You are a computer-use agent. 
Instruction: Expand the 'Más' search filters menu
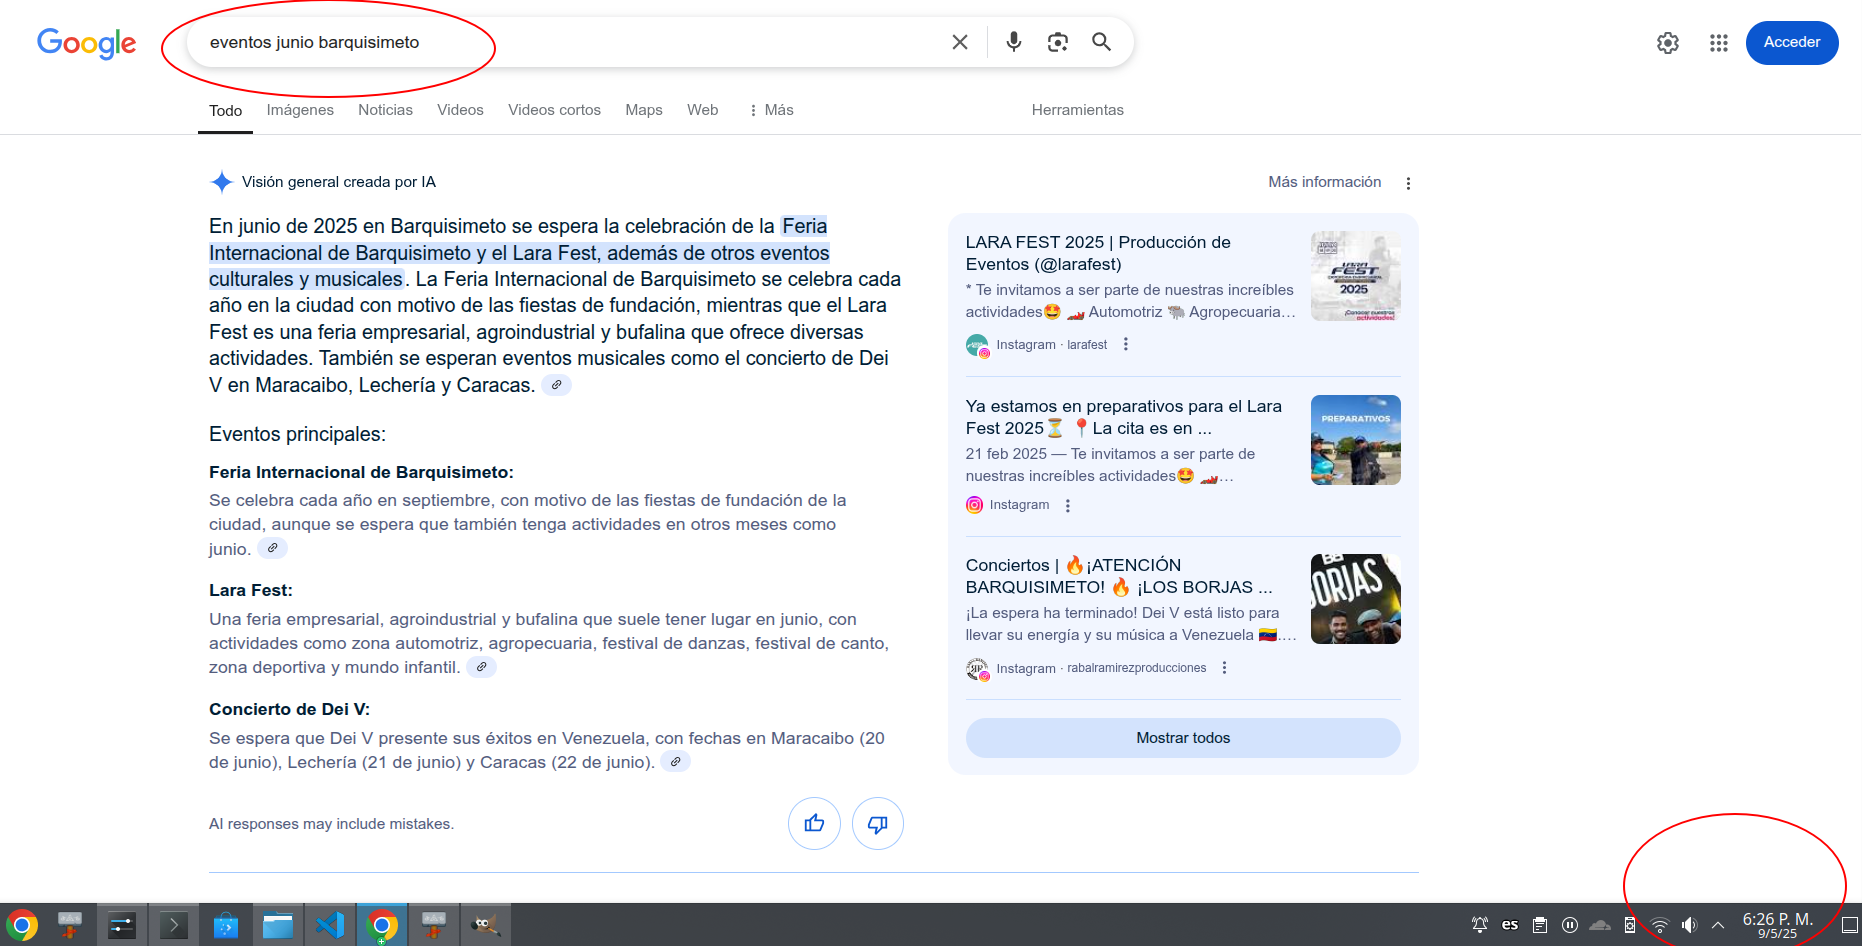(771, 110)
